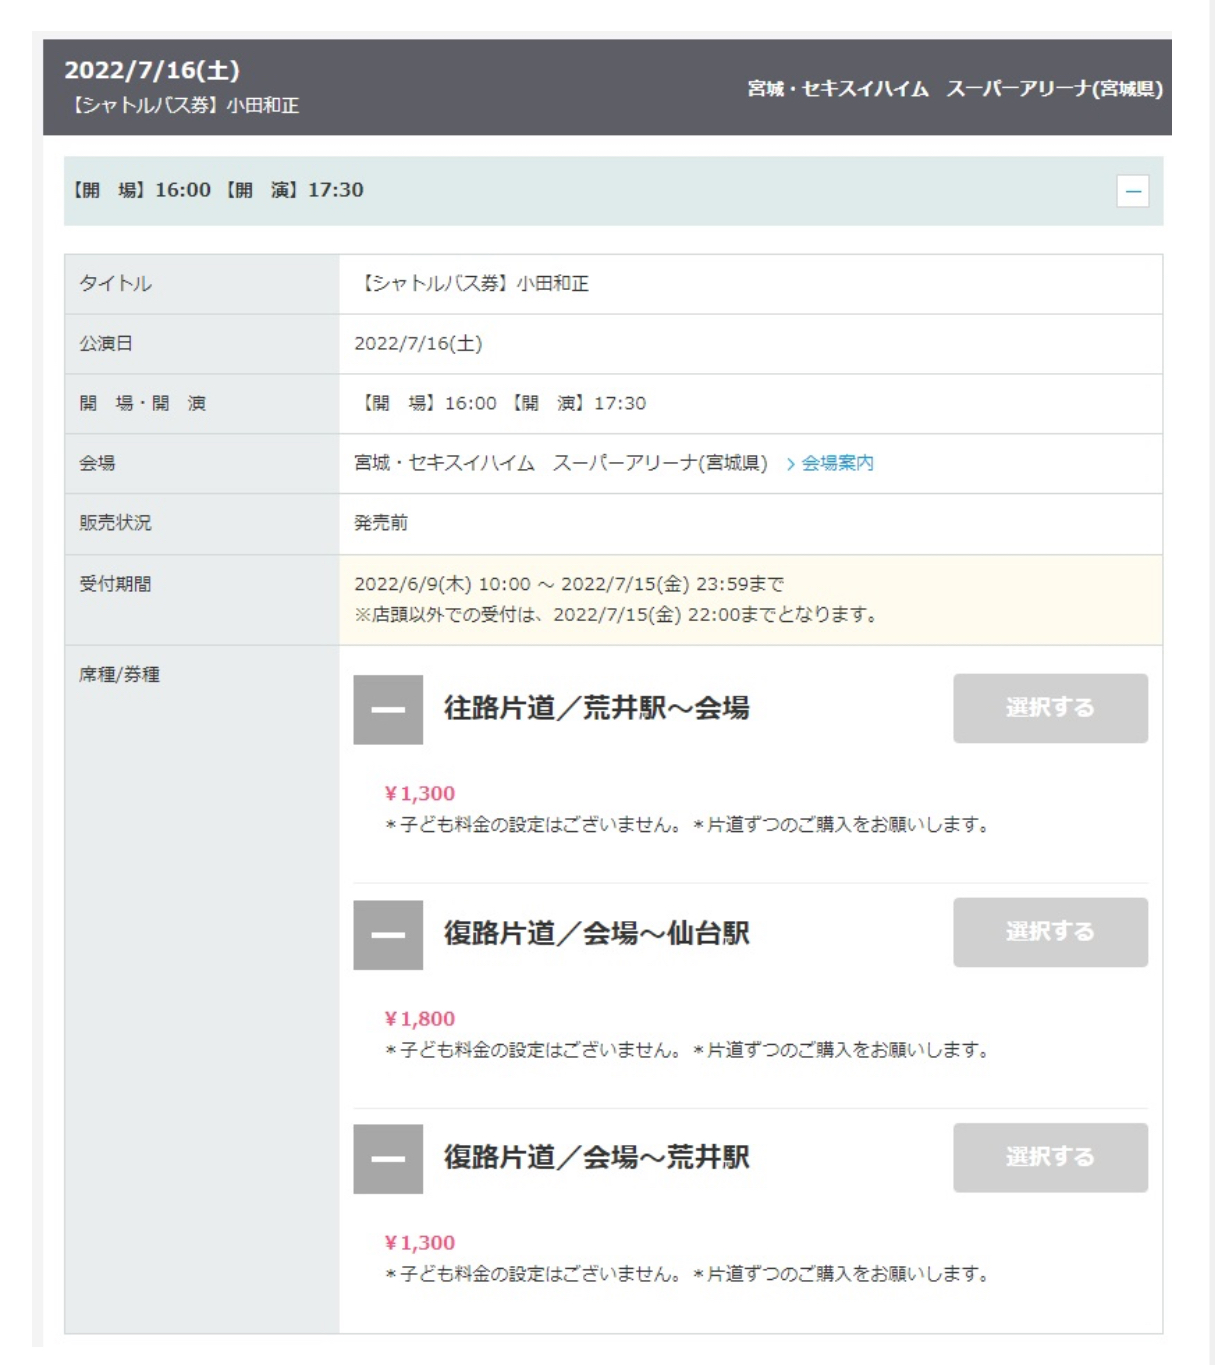Select the 復路片道／会場～荒井駅 ticket

coord(1050,1157)
